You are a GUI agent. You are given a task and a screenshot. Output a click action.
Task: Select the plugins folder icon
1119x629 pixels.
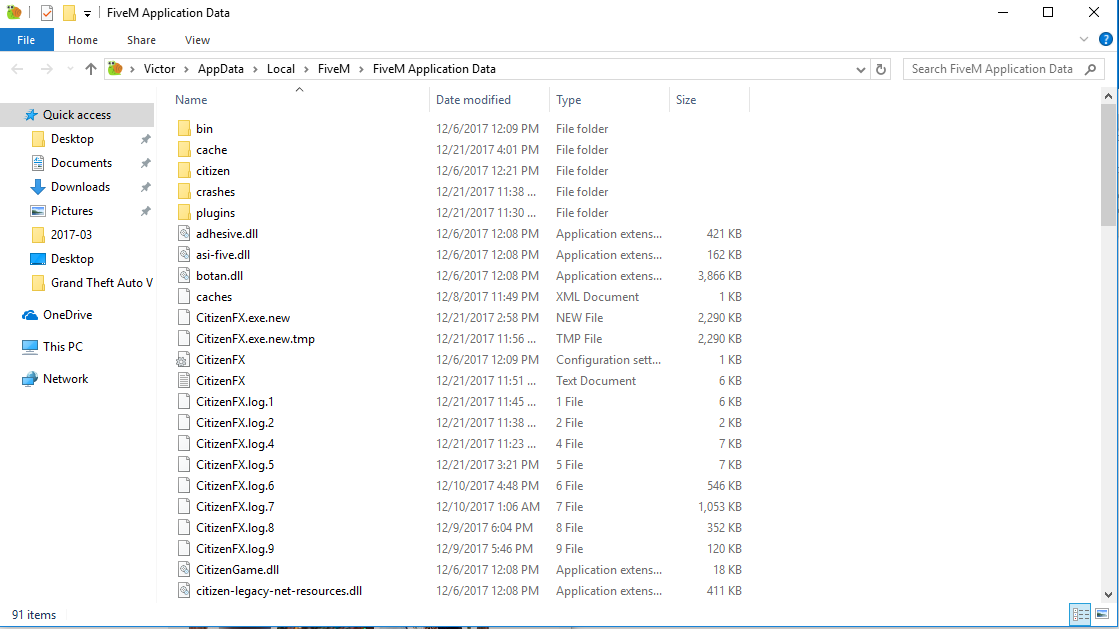pyautogui.click(x=184, y=213)
